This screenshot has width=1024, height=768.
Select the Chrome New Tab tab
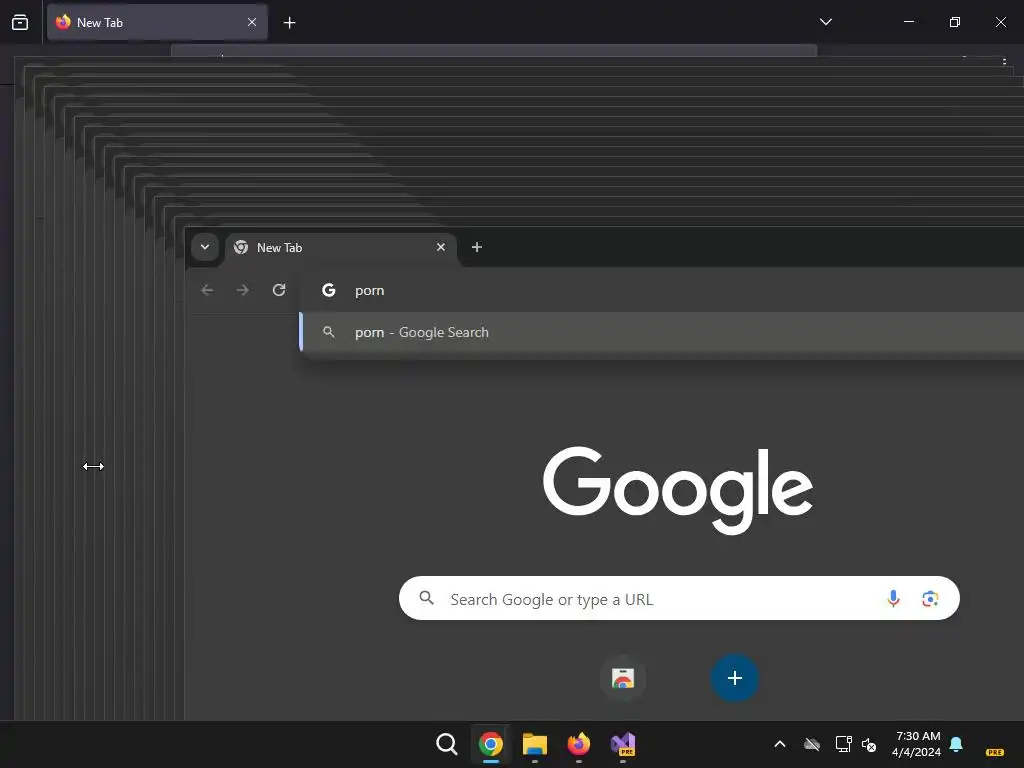340,248
